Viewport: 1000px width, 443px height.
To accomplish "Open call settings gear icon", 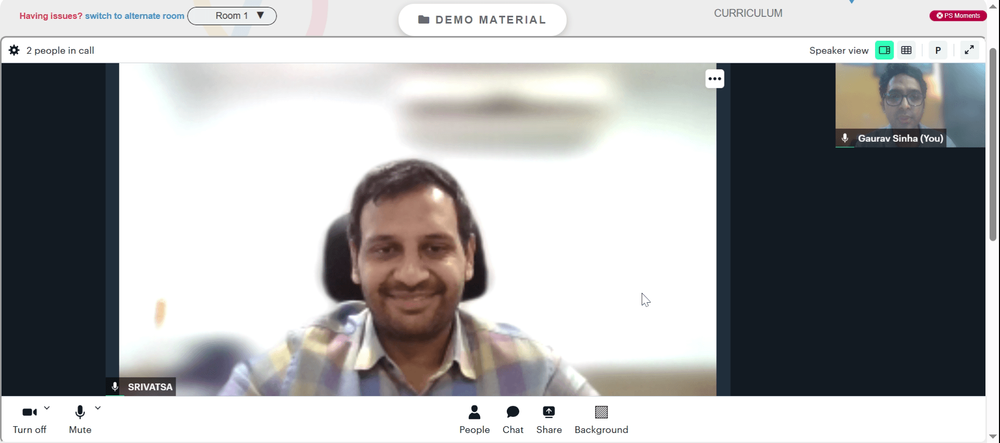I will click(14, 50).
